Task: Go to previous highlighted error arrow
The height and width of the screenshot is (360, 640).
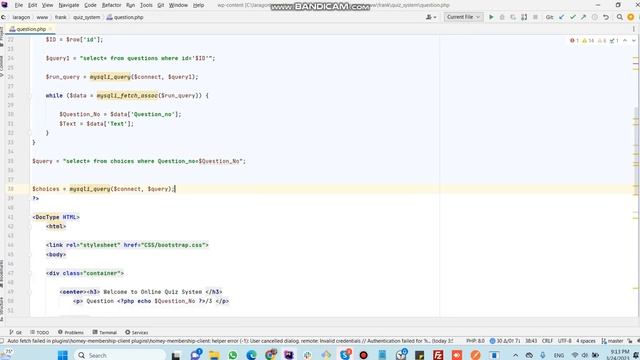Action: [625, 40]
